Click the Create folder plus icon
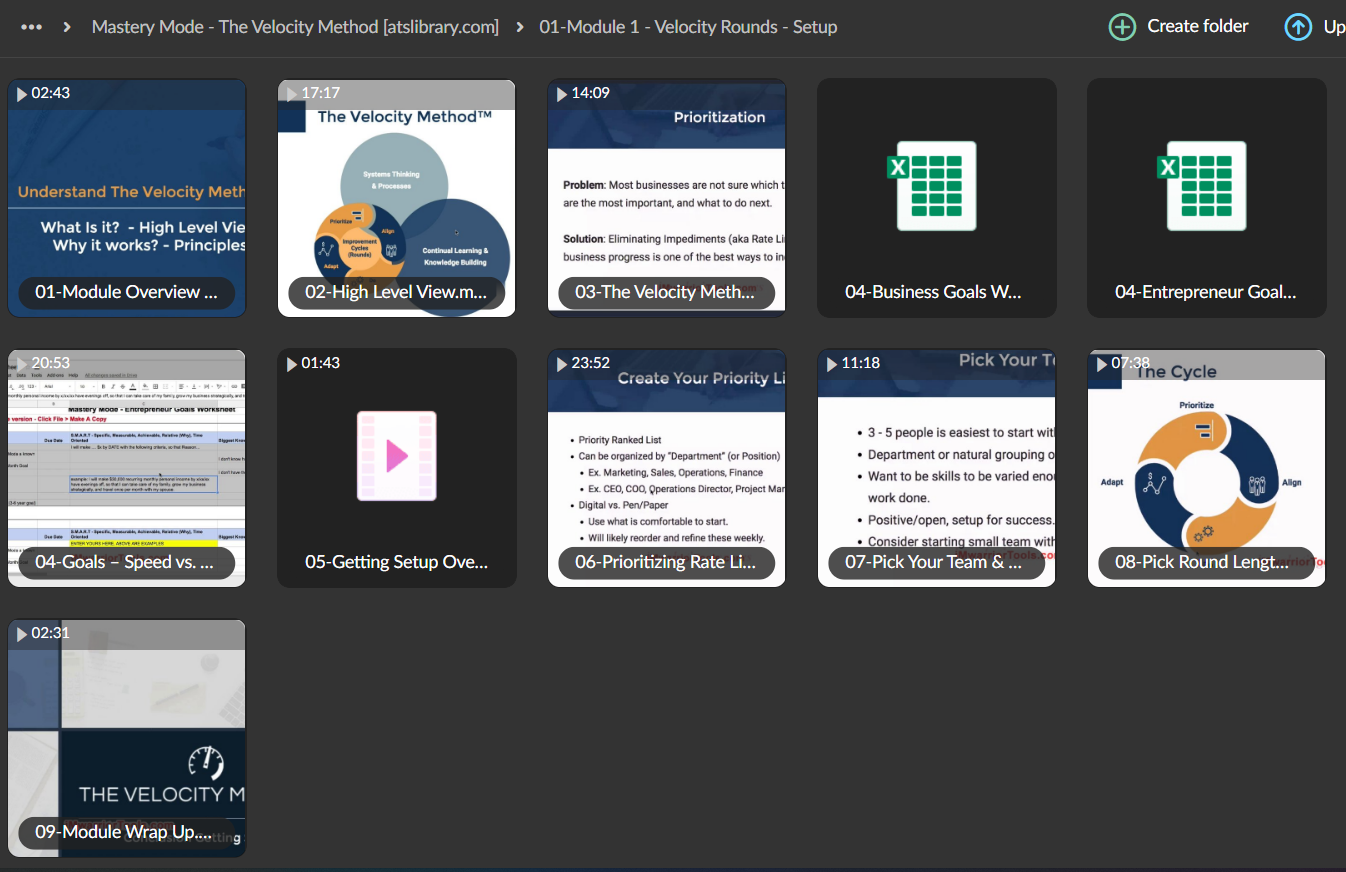Image resolution: width=1346 pixels, height=872 pixels. 1122,27
